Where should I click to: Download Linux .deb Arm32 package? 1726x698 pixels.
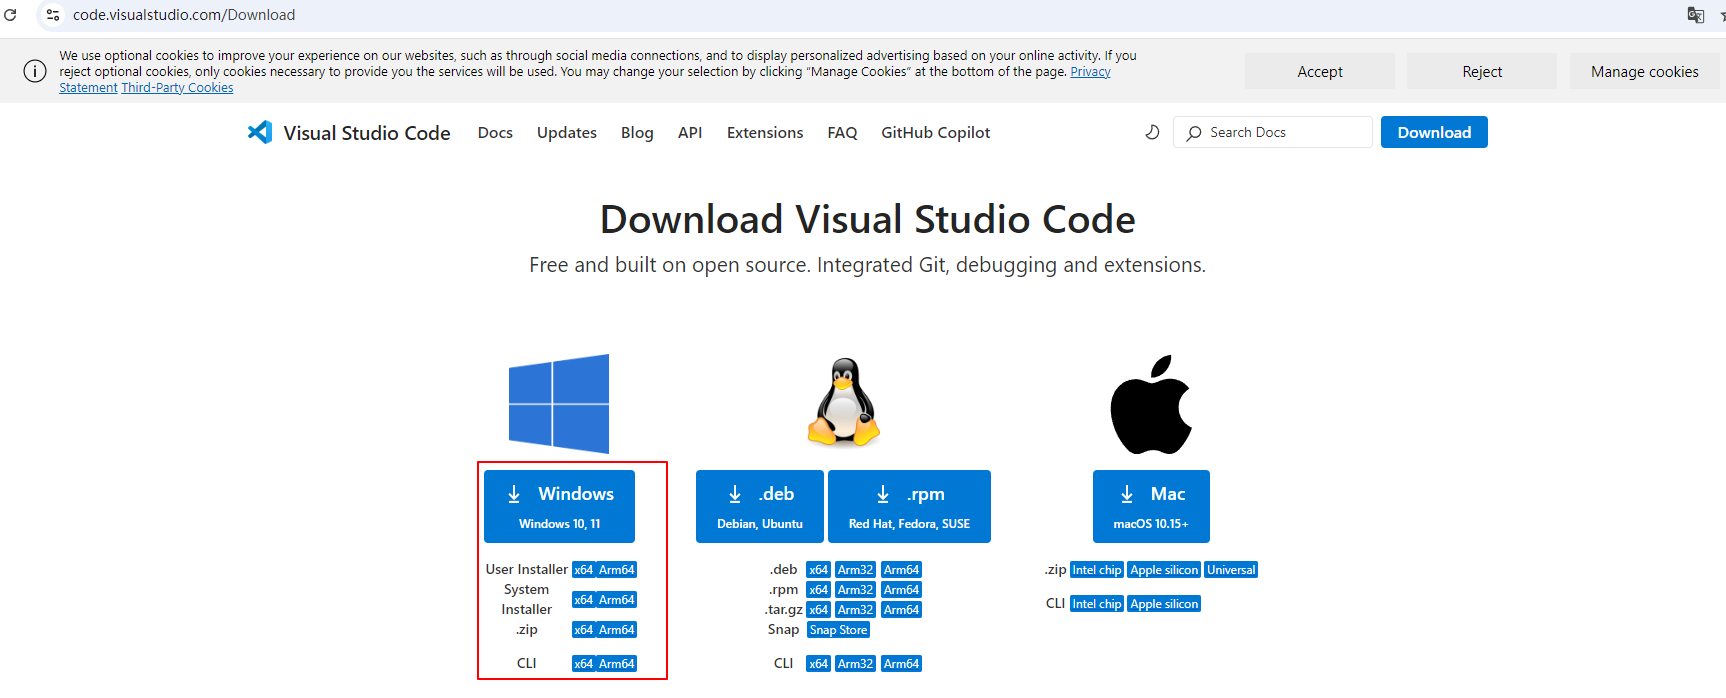pyautogui.click(x=856, y=570)
